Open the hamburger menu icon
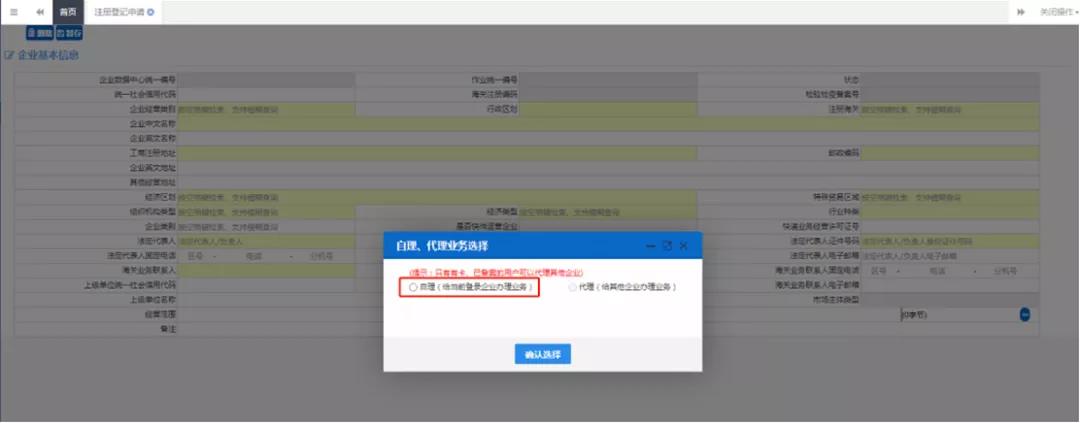Screen dimensions: 1080x423 (13, 12)
